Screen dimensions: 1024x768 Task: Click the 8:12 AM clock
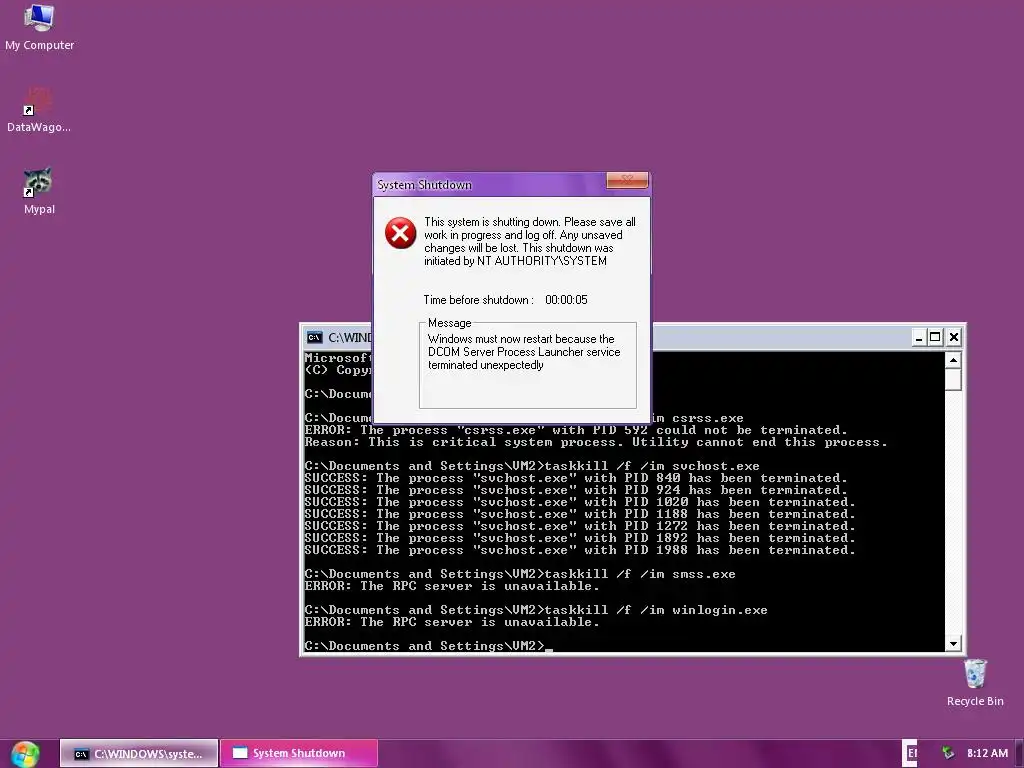click(x=987, y=753)
